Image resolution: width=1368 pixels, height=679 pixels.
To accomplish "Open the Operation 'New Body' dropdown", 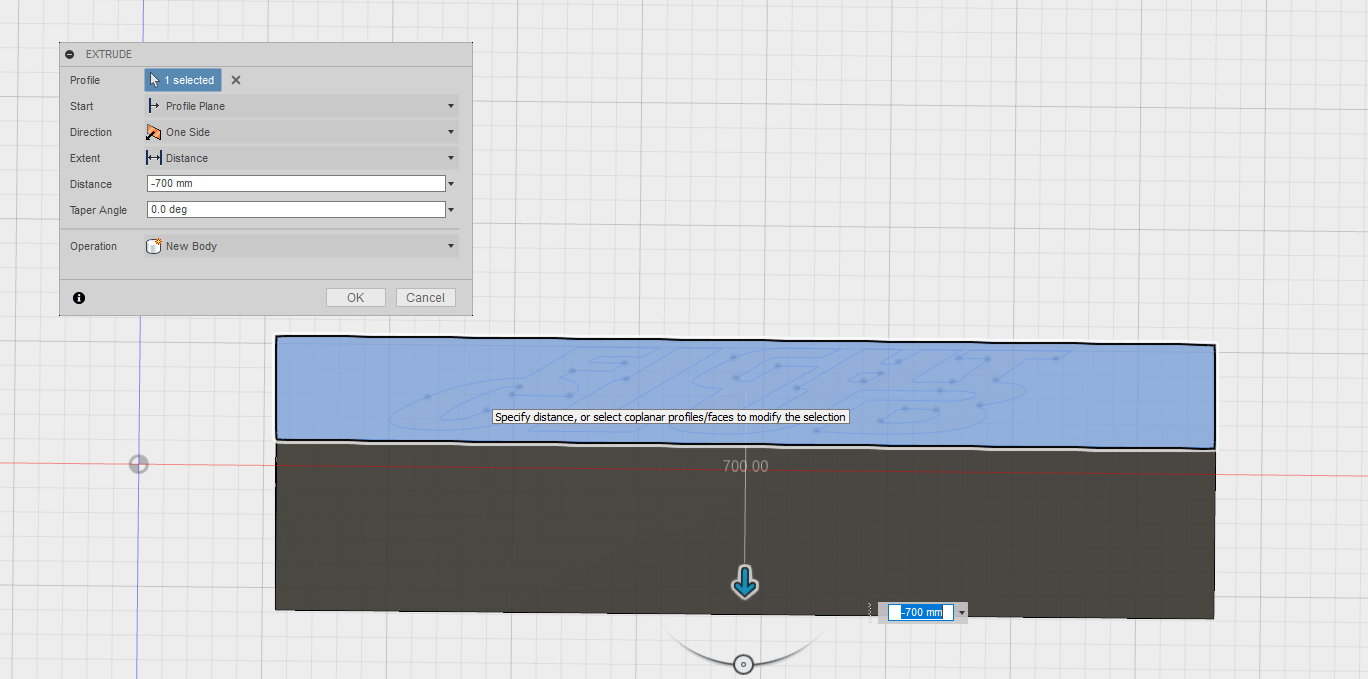I will (x=301, y=246).
